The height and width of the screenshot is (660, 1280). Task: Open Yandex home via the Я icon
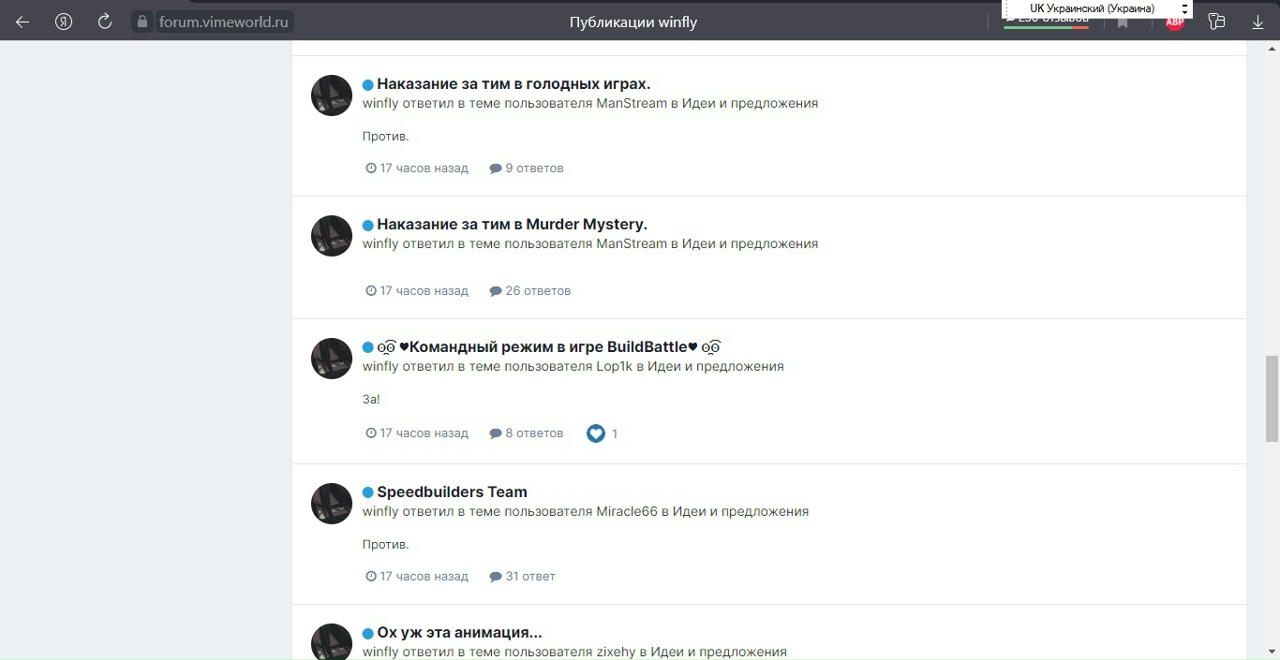[x=64, y=21]
